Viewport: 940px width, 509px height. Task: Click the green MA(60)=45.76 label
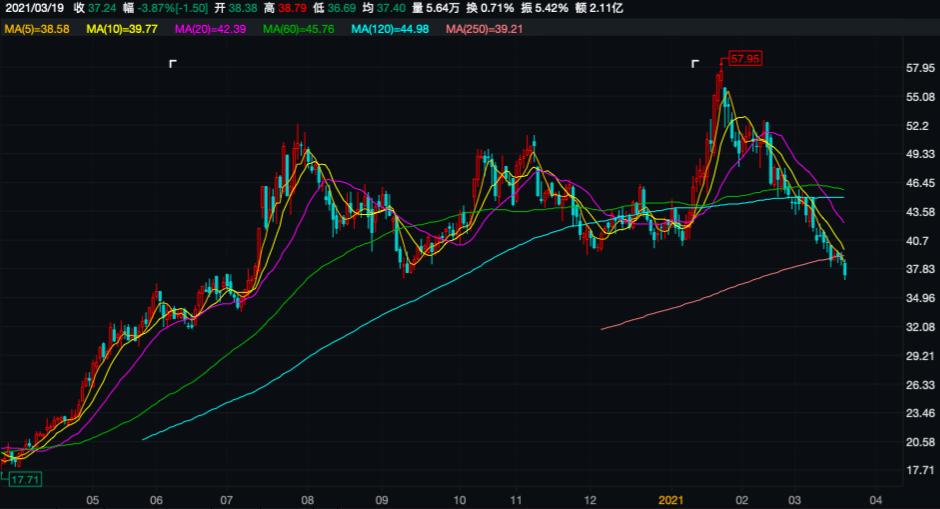pyautogui.click(x=299, y=29)
